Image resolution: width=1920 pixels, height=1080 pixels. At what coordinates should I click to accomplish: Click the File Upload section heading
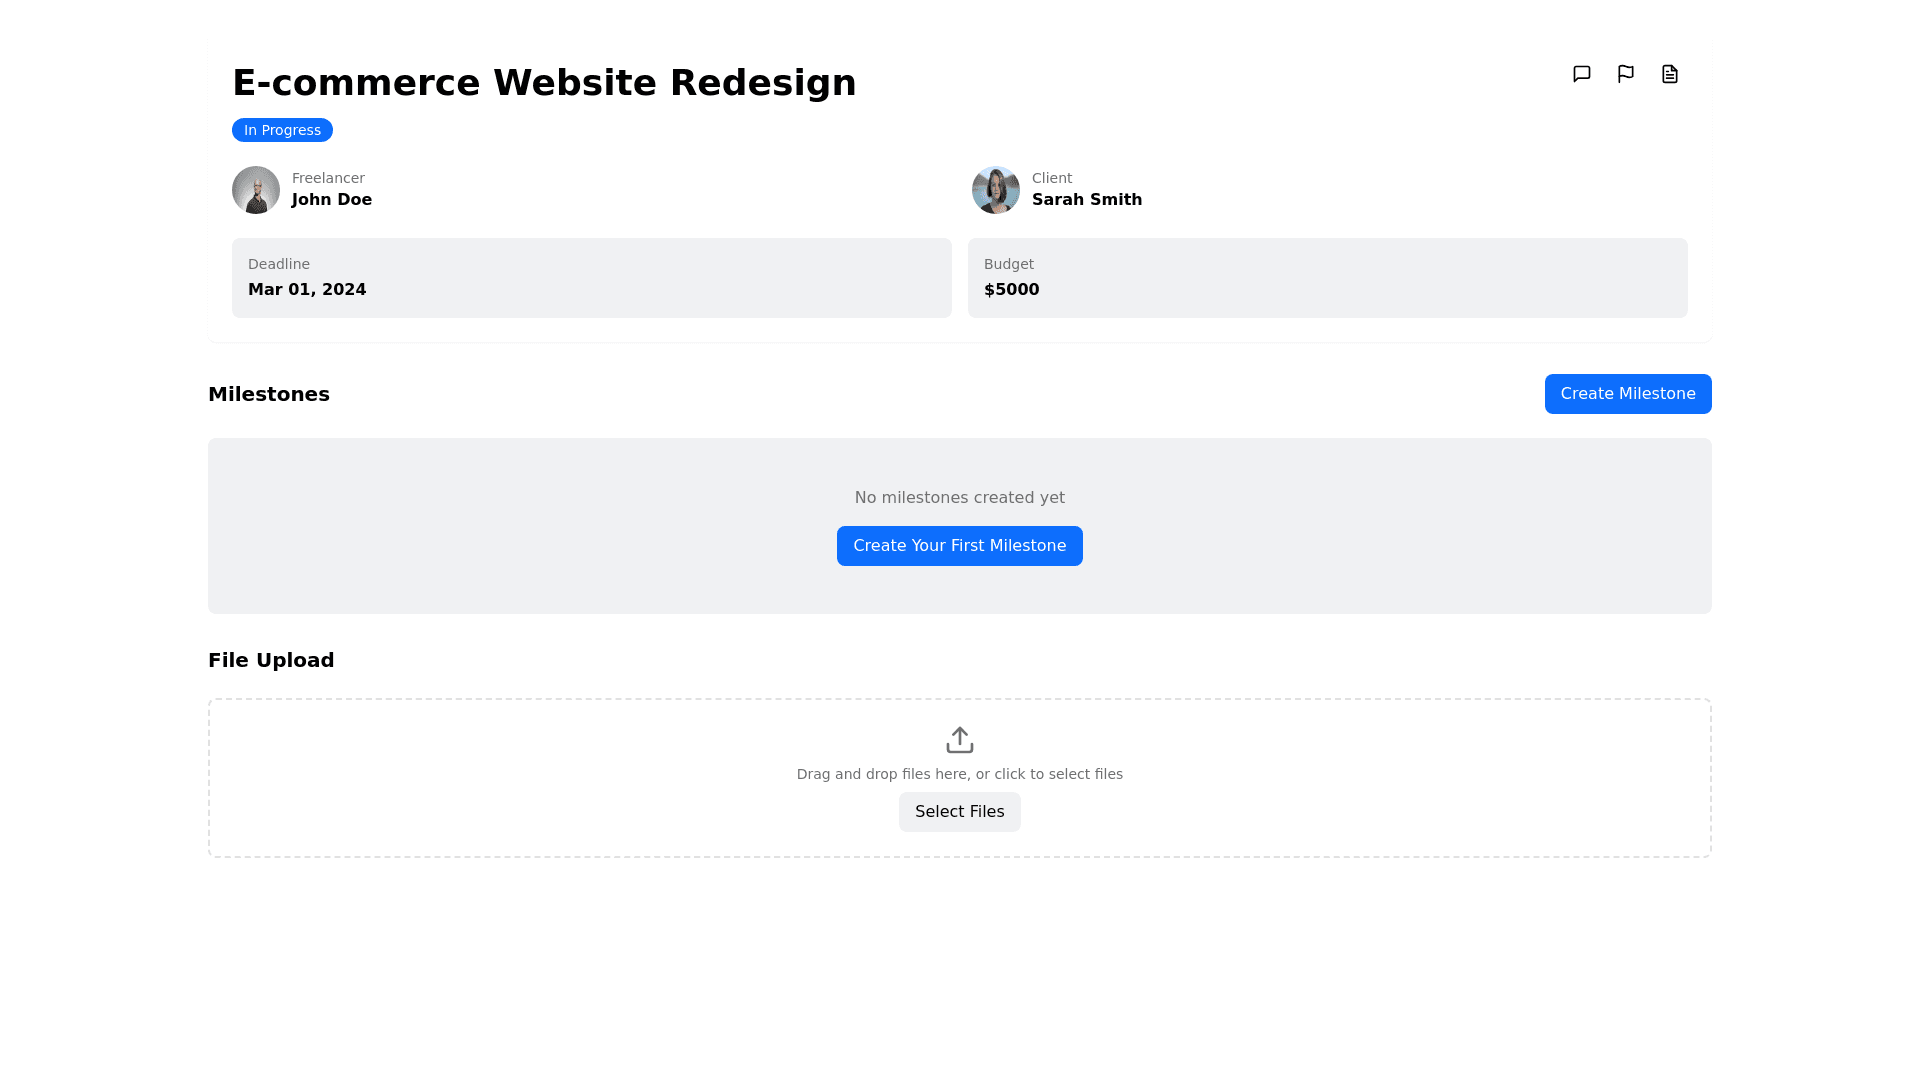(x=271, y=660)
